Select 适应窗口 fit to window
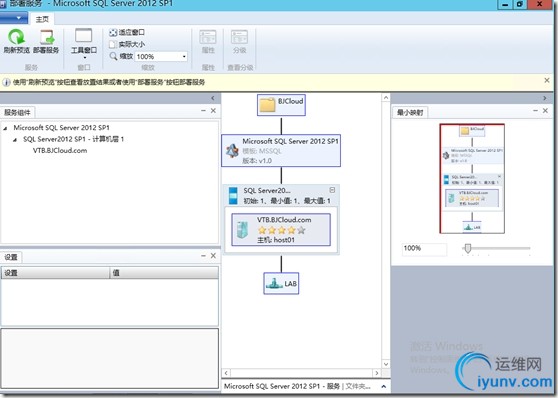The image size is (558, 398). coord(127,32)
